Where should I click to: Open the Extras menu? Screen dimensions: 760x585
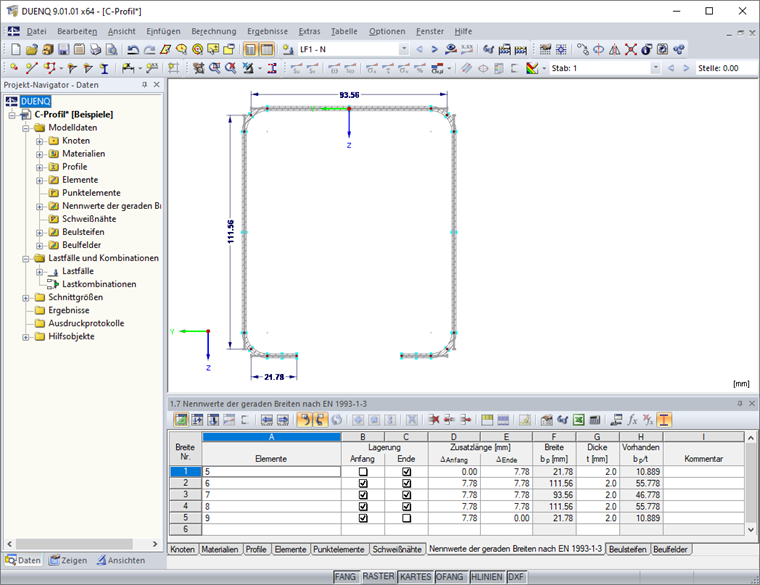(x=309, y=32)
